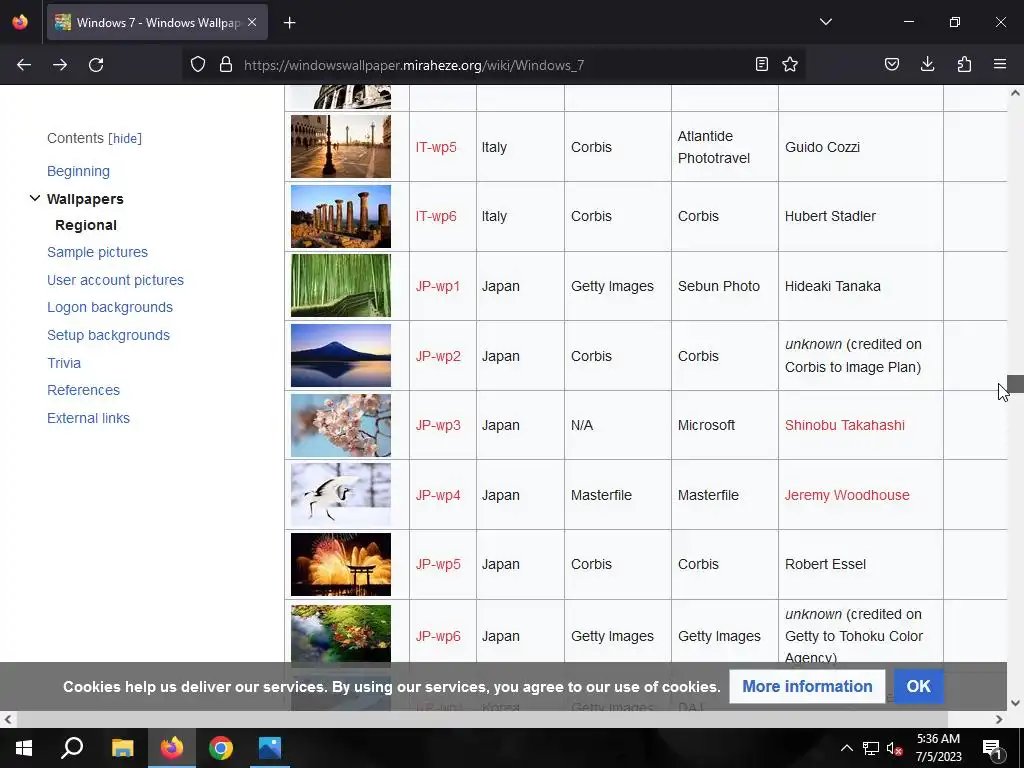1024x768 pixels.
Task: Open the Jeremy Woodhouse photographer link
Action: pos(847,495)
